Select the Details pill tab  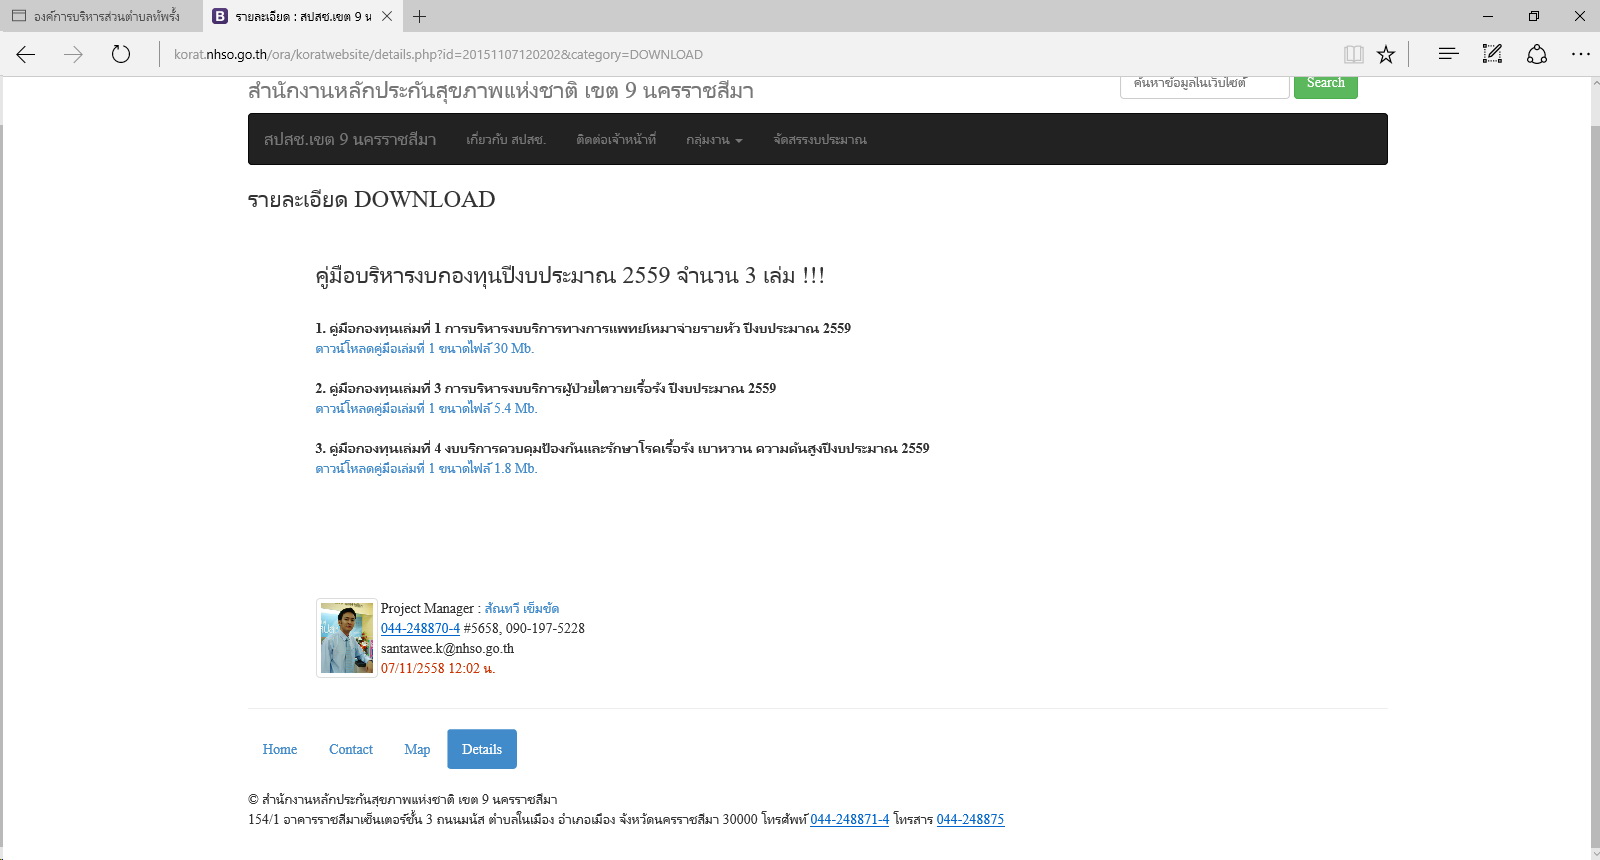[x=482, y=749]
